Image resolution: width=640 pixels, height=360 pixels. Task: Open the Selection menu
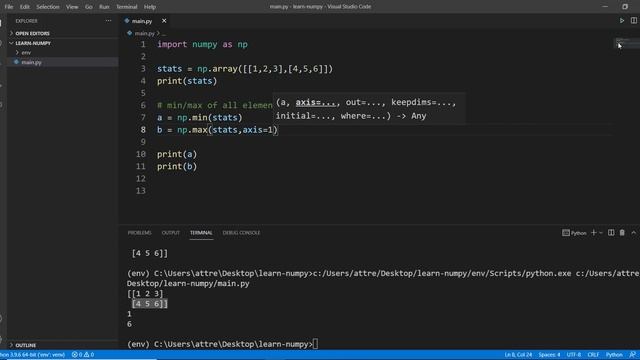click(48, 7)
